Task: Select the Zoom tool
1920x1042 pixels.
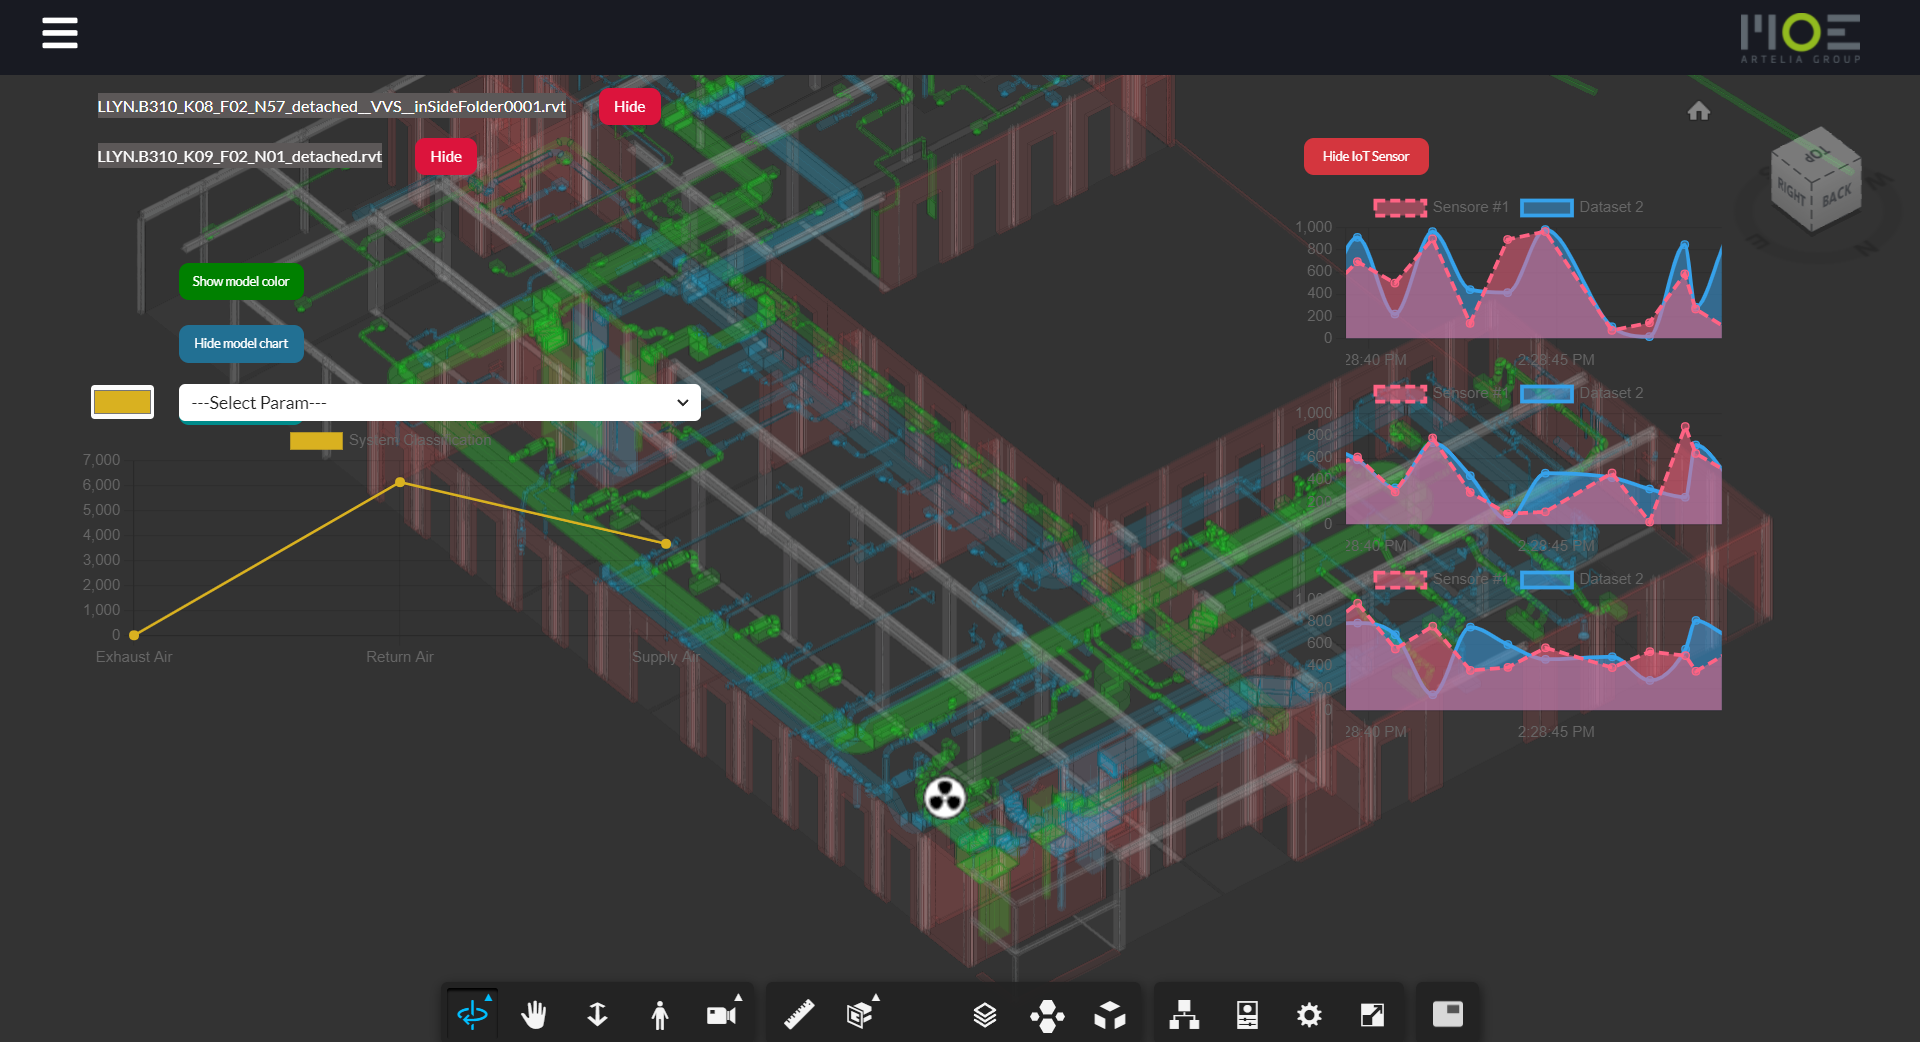Action: pos(597,1015)
